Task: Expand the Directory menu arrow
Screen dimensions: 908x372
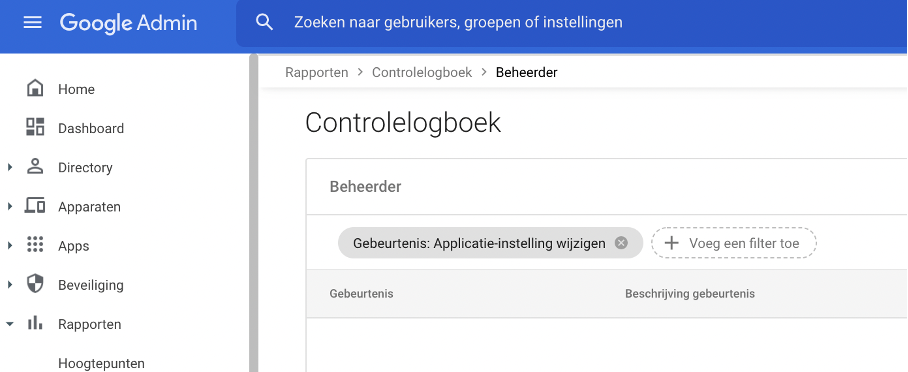Action: click(9, 167)
